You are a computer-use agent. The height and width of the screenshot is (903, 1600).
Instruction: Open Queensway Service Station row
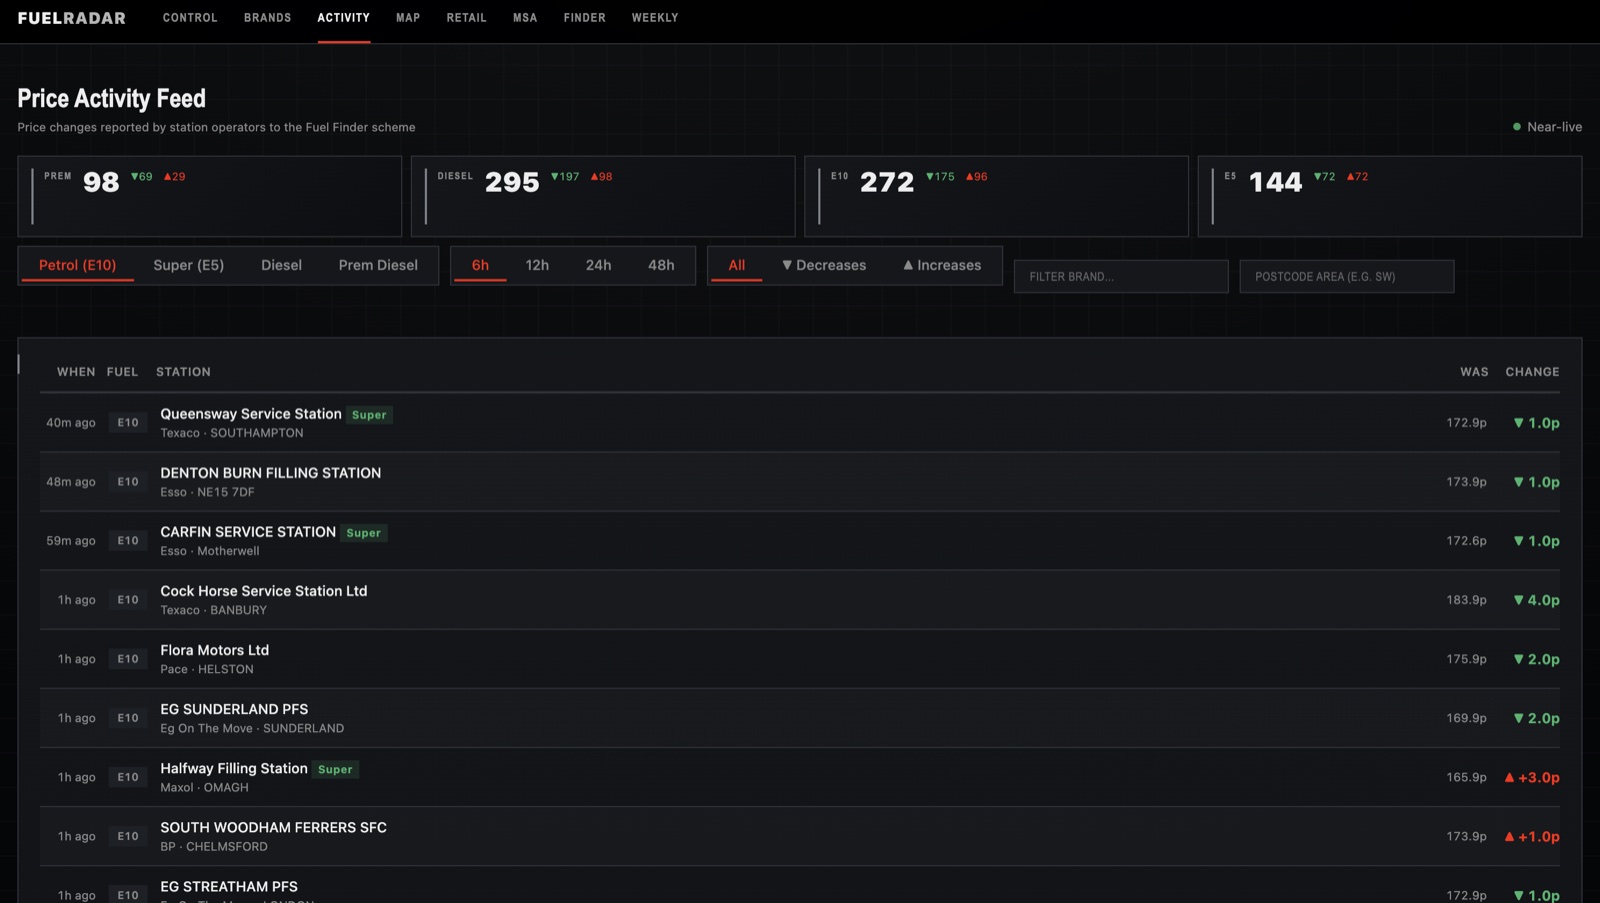point(800,423)
